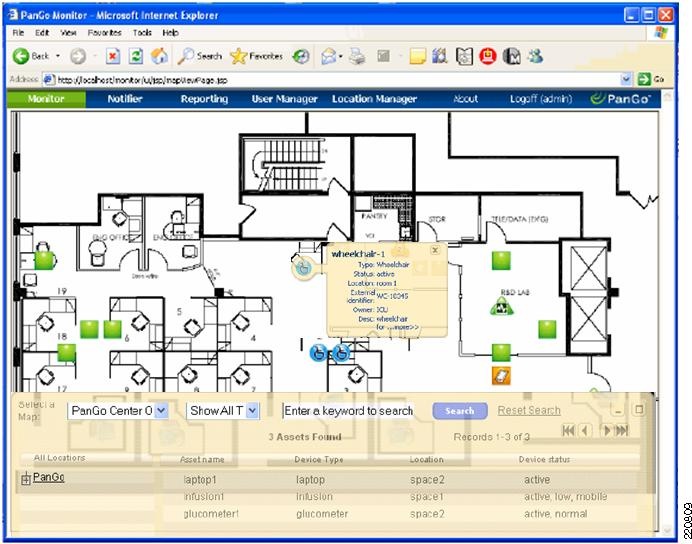Image resolution: width=692 pixels, height=544 pixels.
Task: Open the View menu
Action: [68, 33]
